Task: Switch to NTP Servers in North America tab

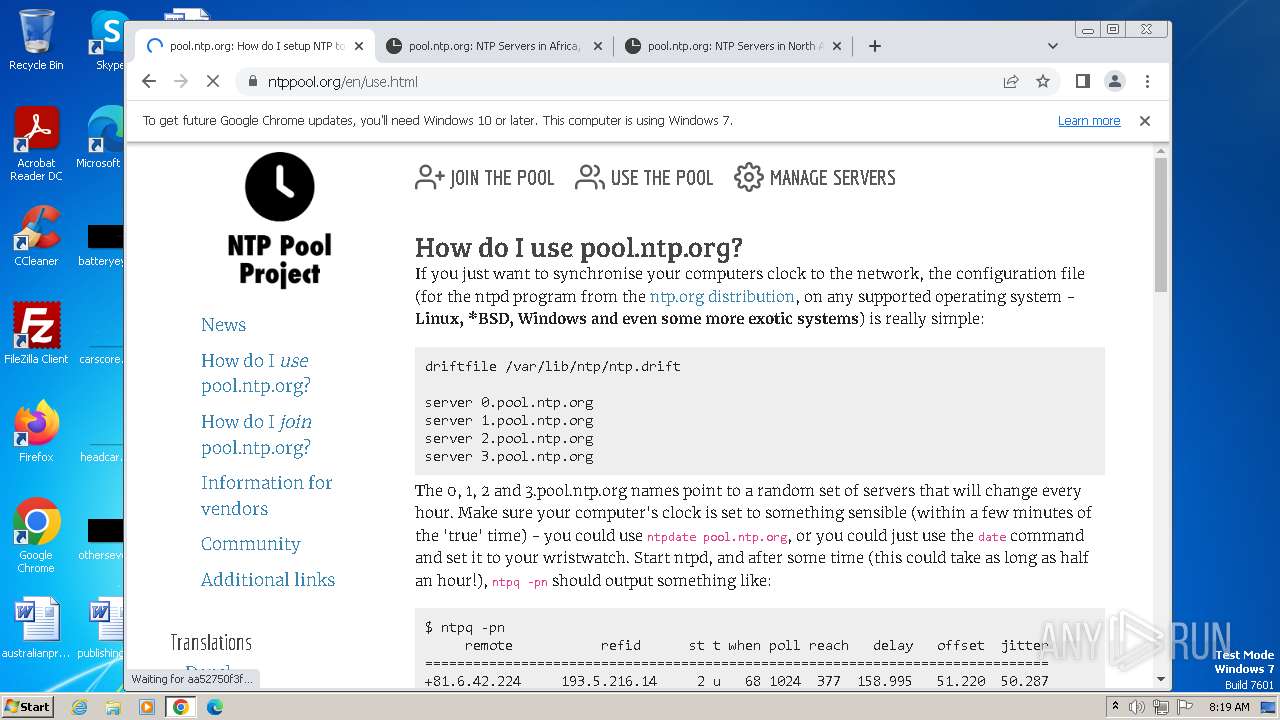Action: click(733, 46)
